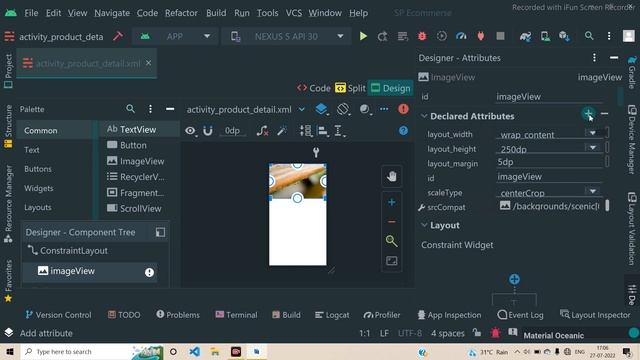Image resolution: width=640 pixels, height=360 pixels.
Task: Toggle Component Tree panel layout icon
Action: pos(160,232)
